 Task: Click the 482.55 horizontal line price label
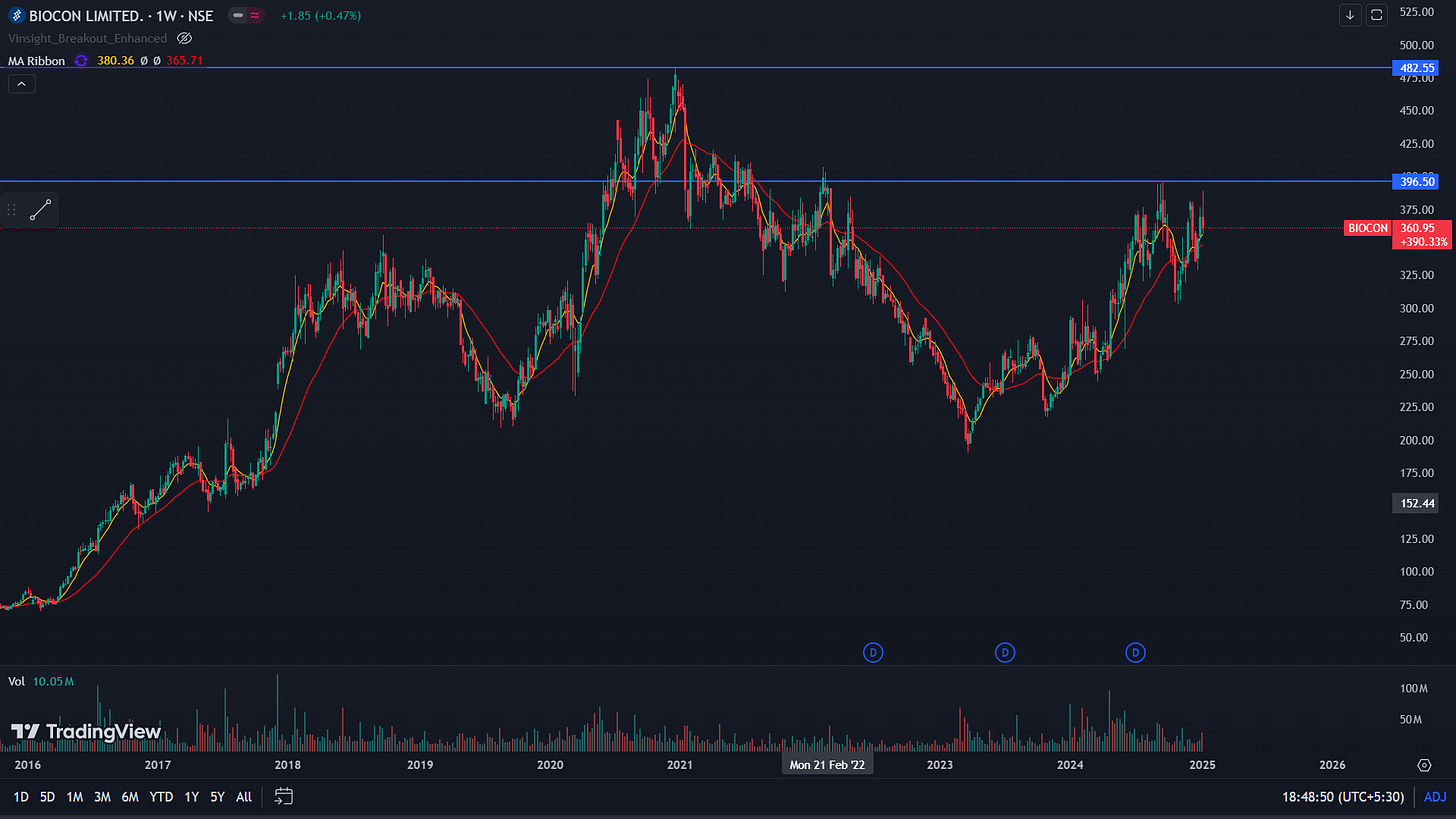[1415, 68]
